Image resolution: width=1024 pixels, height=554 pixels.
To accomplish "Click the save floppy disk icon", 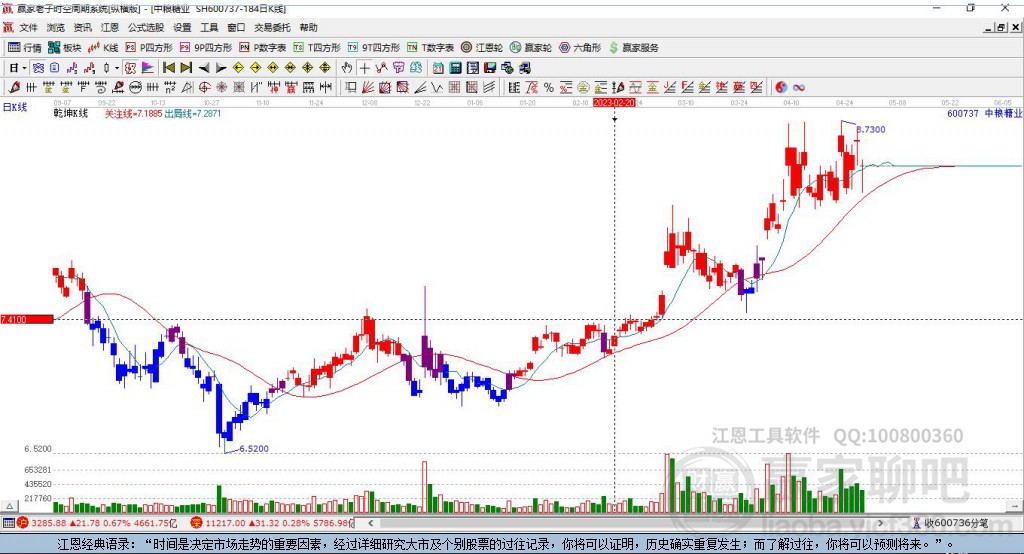I will click(x=490, y=68).
